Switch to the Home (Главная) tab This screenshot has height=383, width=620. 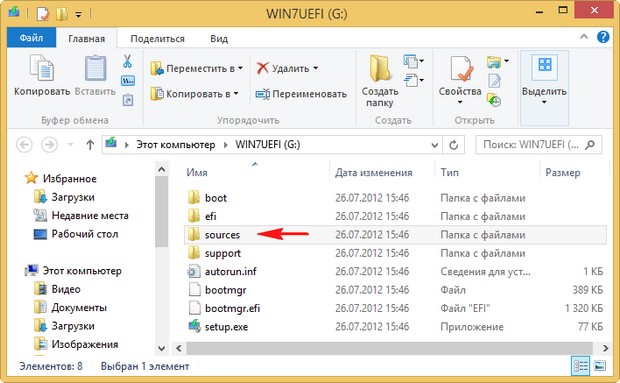87,39
